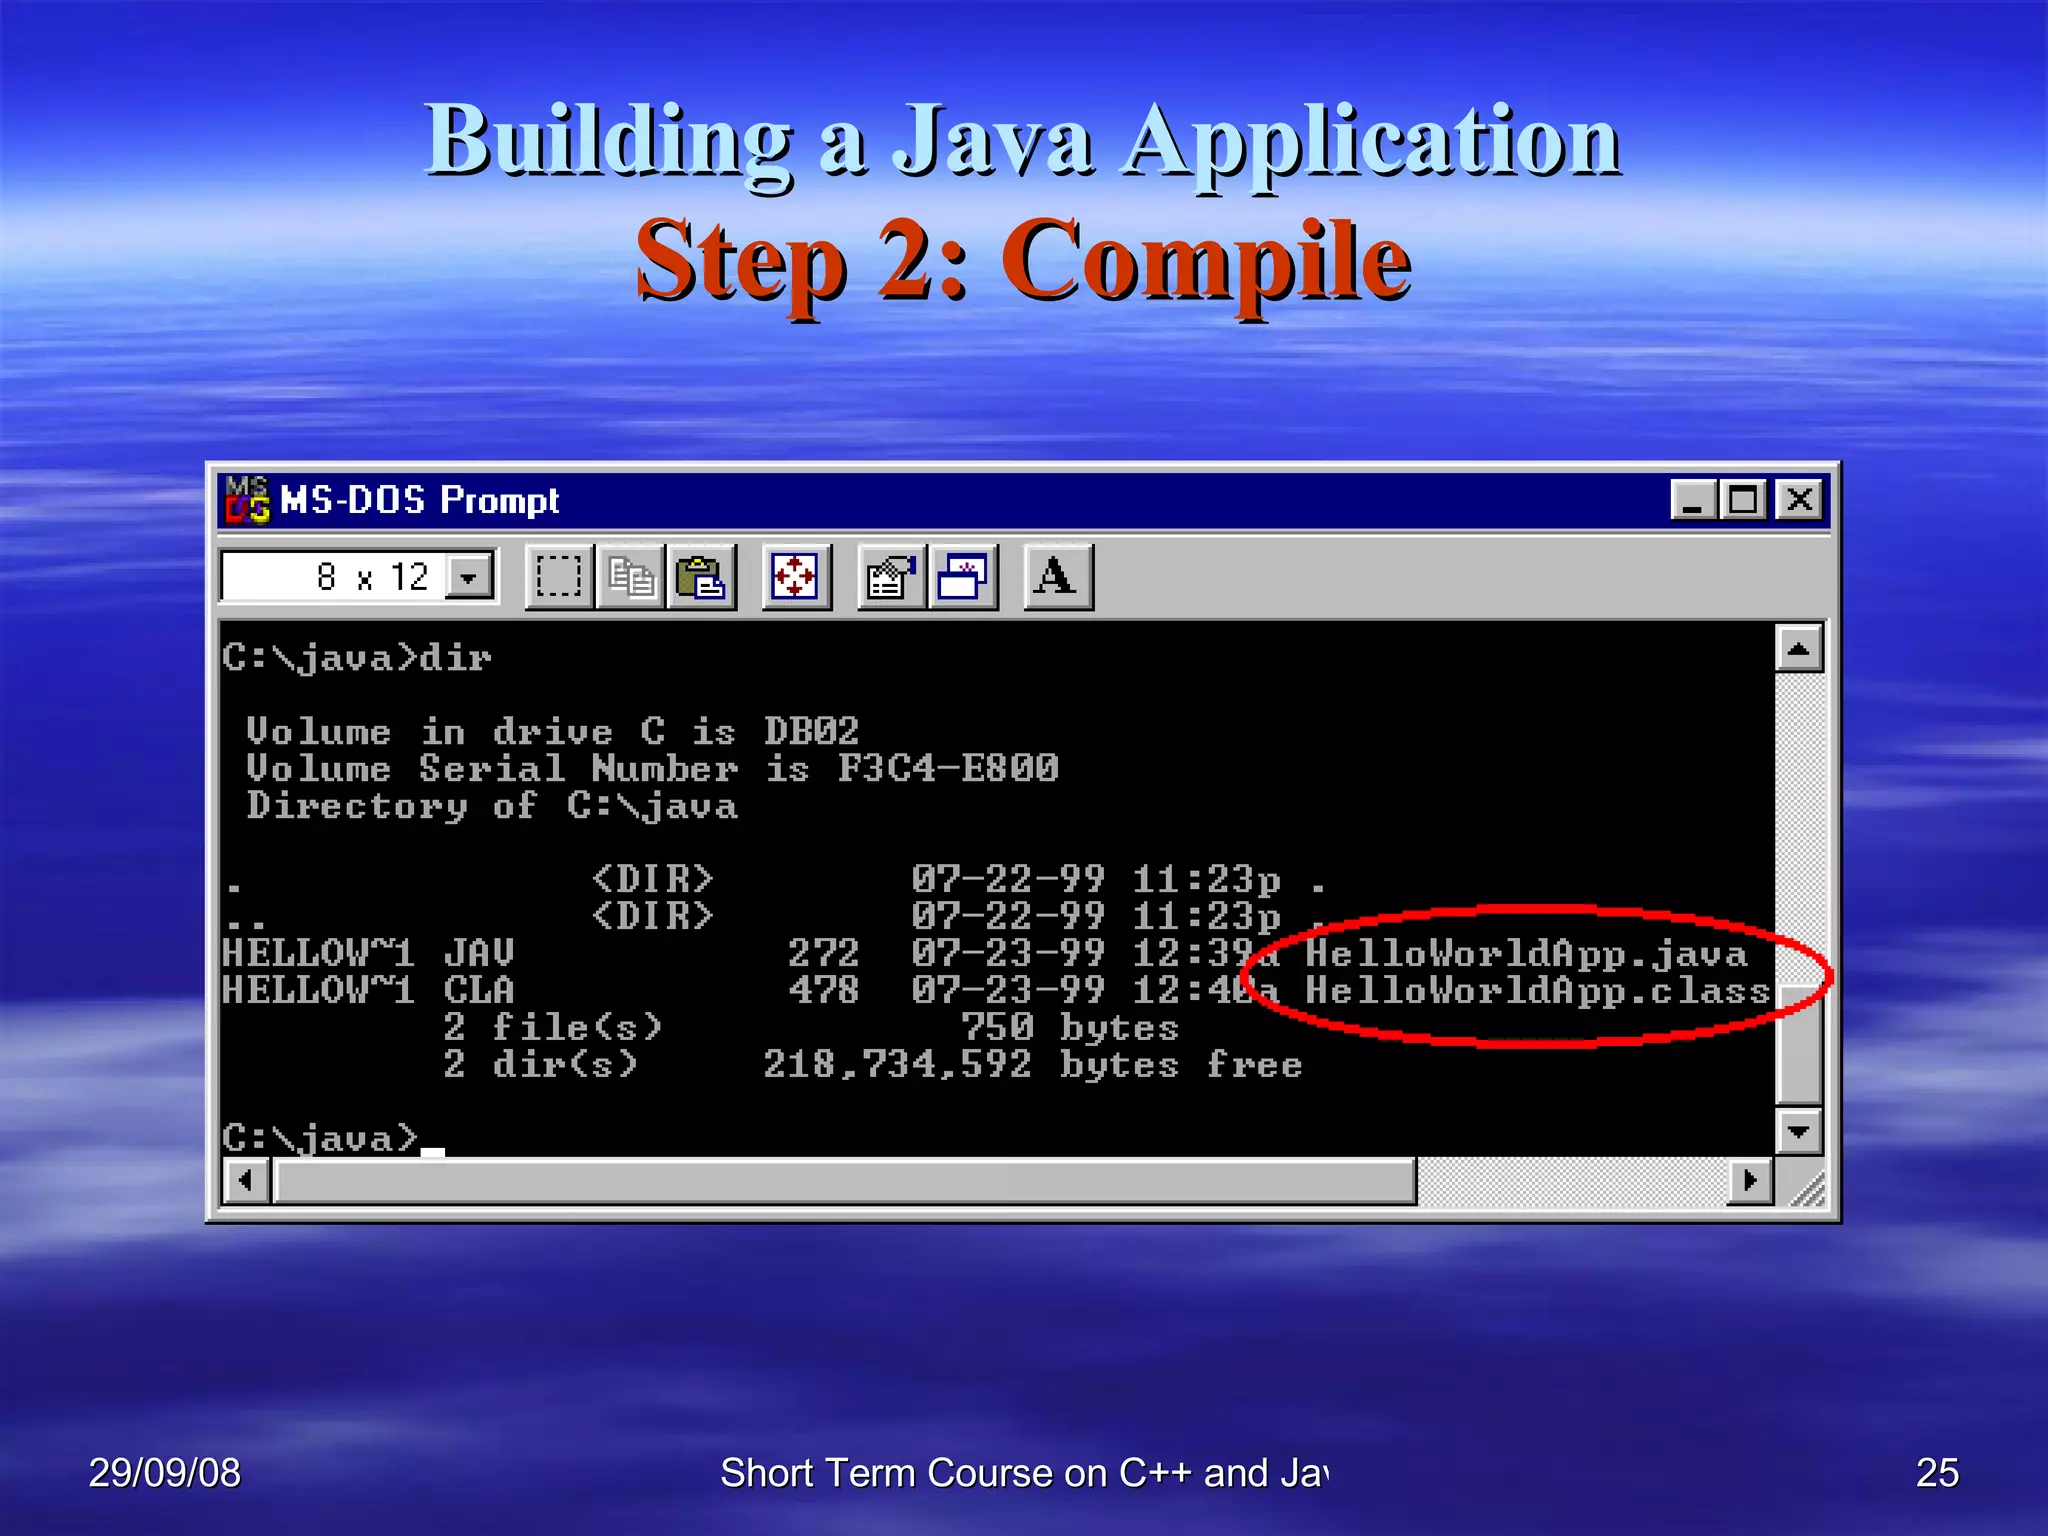
Task: Click the Font 'A' toolbar icon
Action: click(1057, 577)
